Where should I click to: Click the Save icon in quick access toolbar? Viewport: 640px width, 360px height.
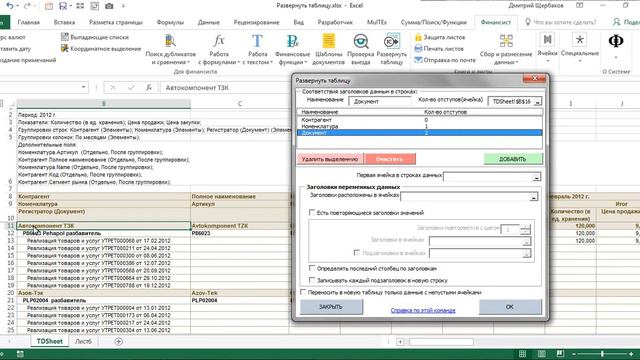63,6
